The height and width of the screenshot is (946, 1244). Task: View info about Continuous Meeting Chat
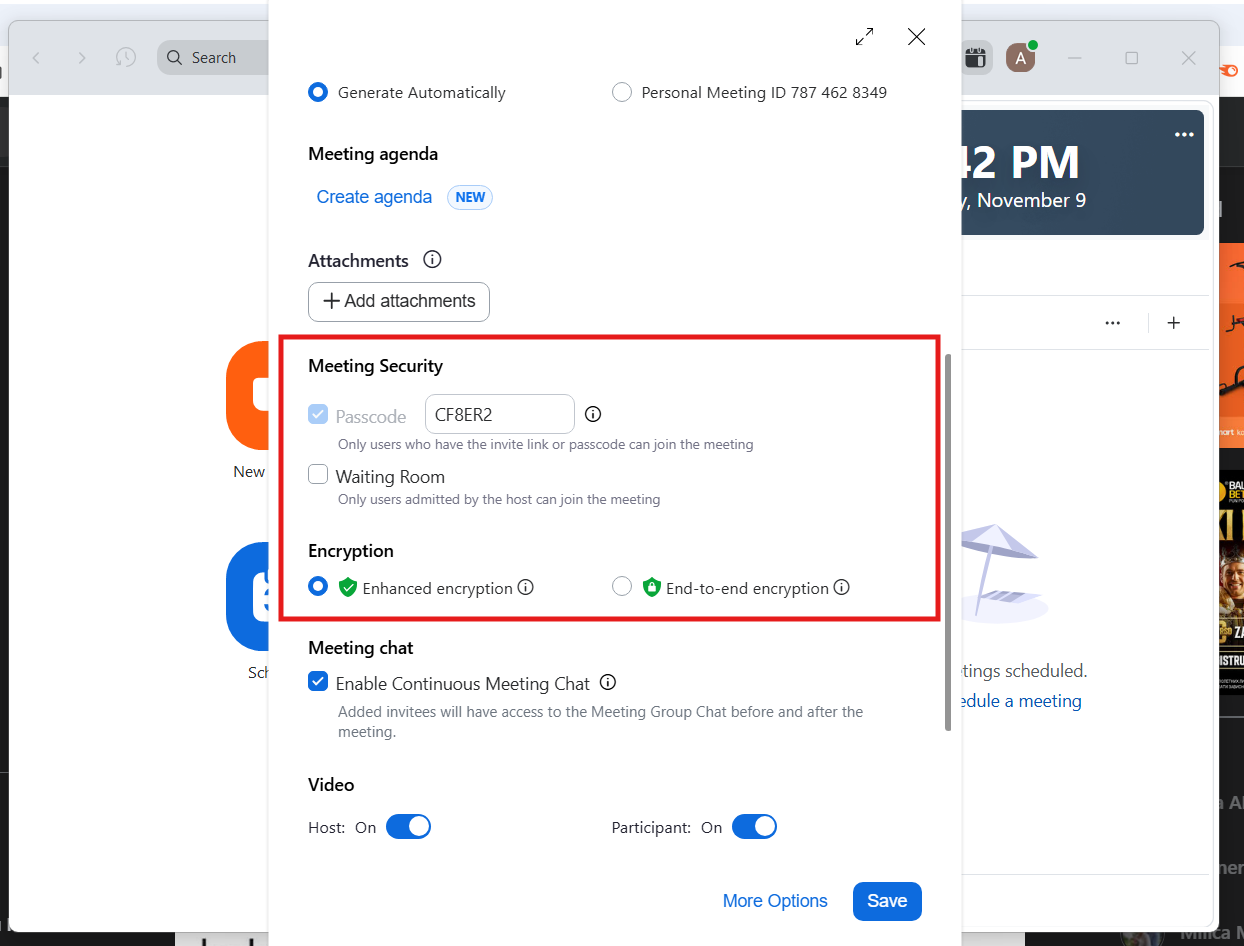click(x=607, y=683)
